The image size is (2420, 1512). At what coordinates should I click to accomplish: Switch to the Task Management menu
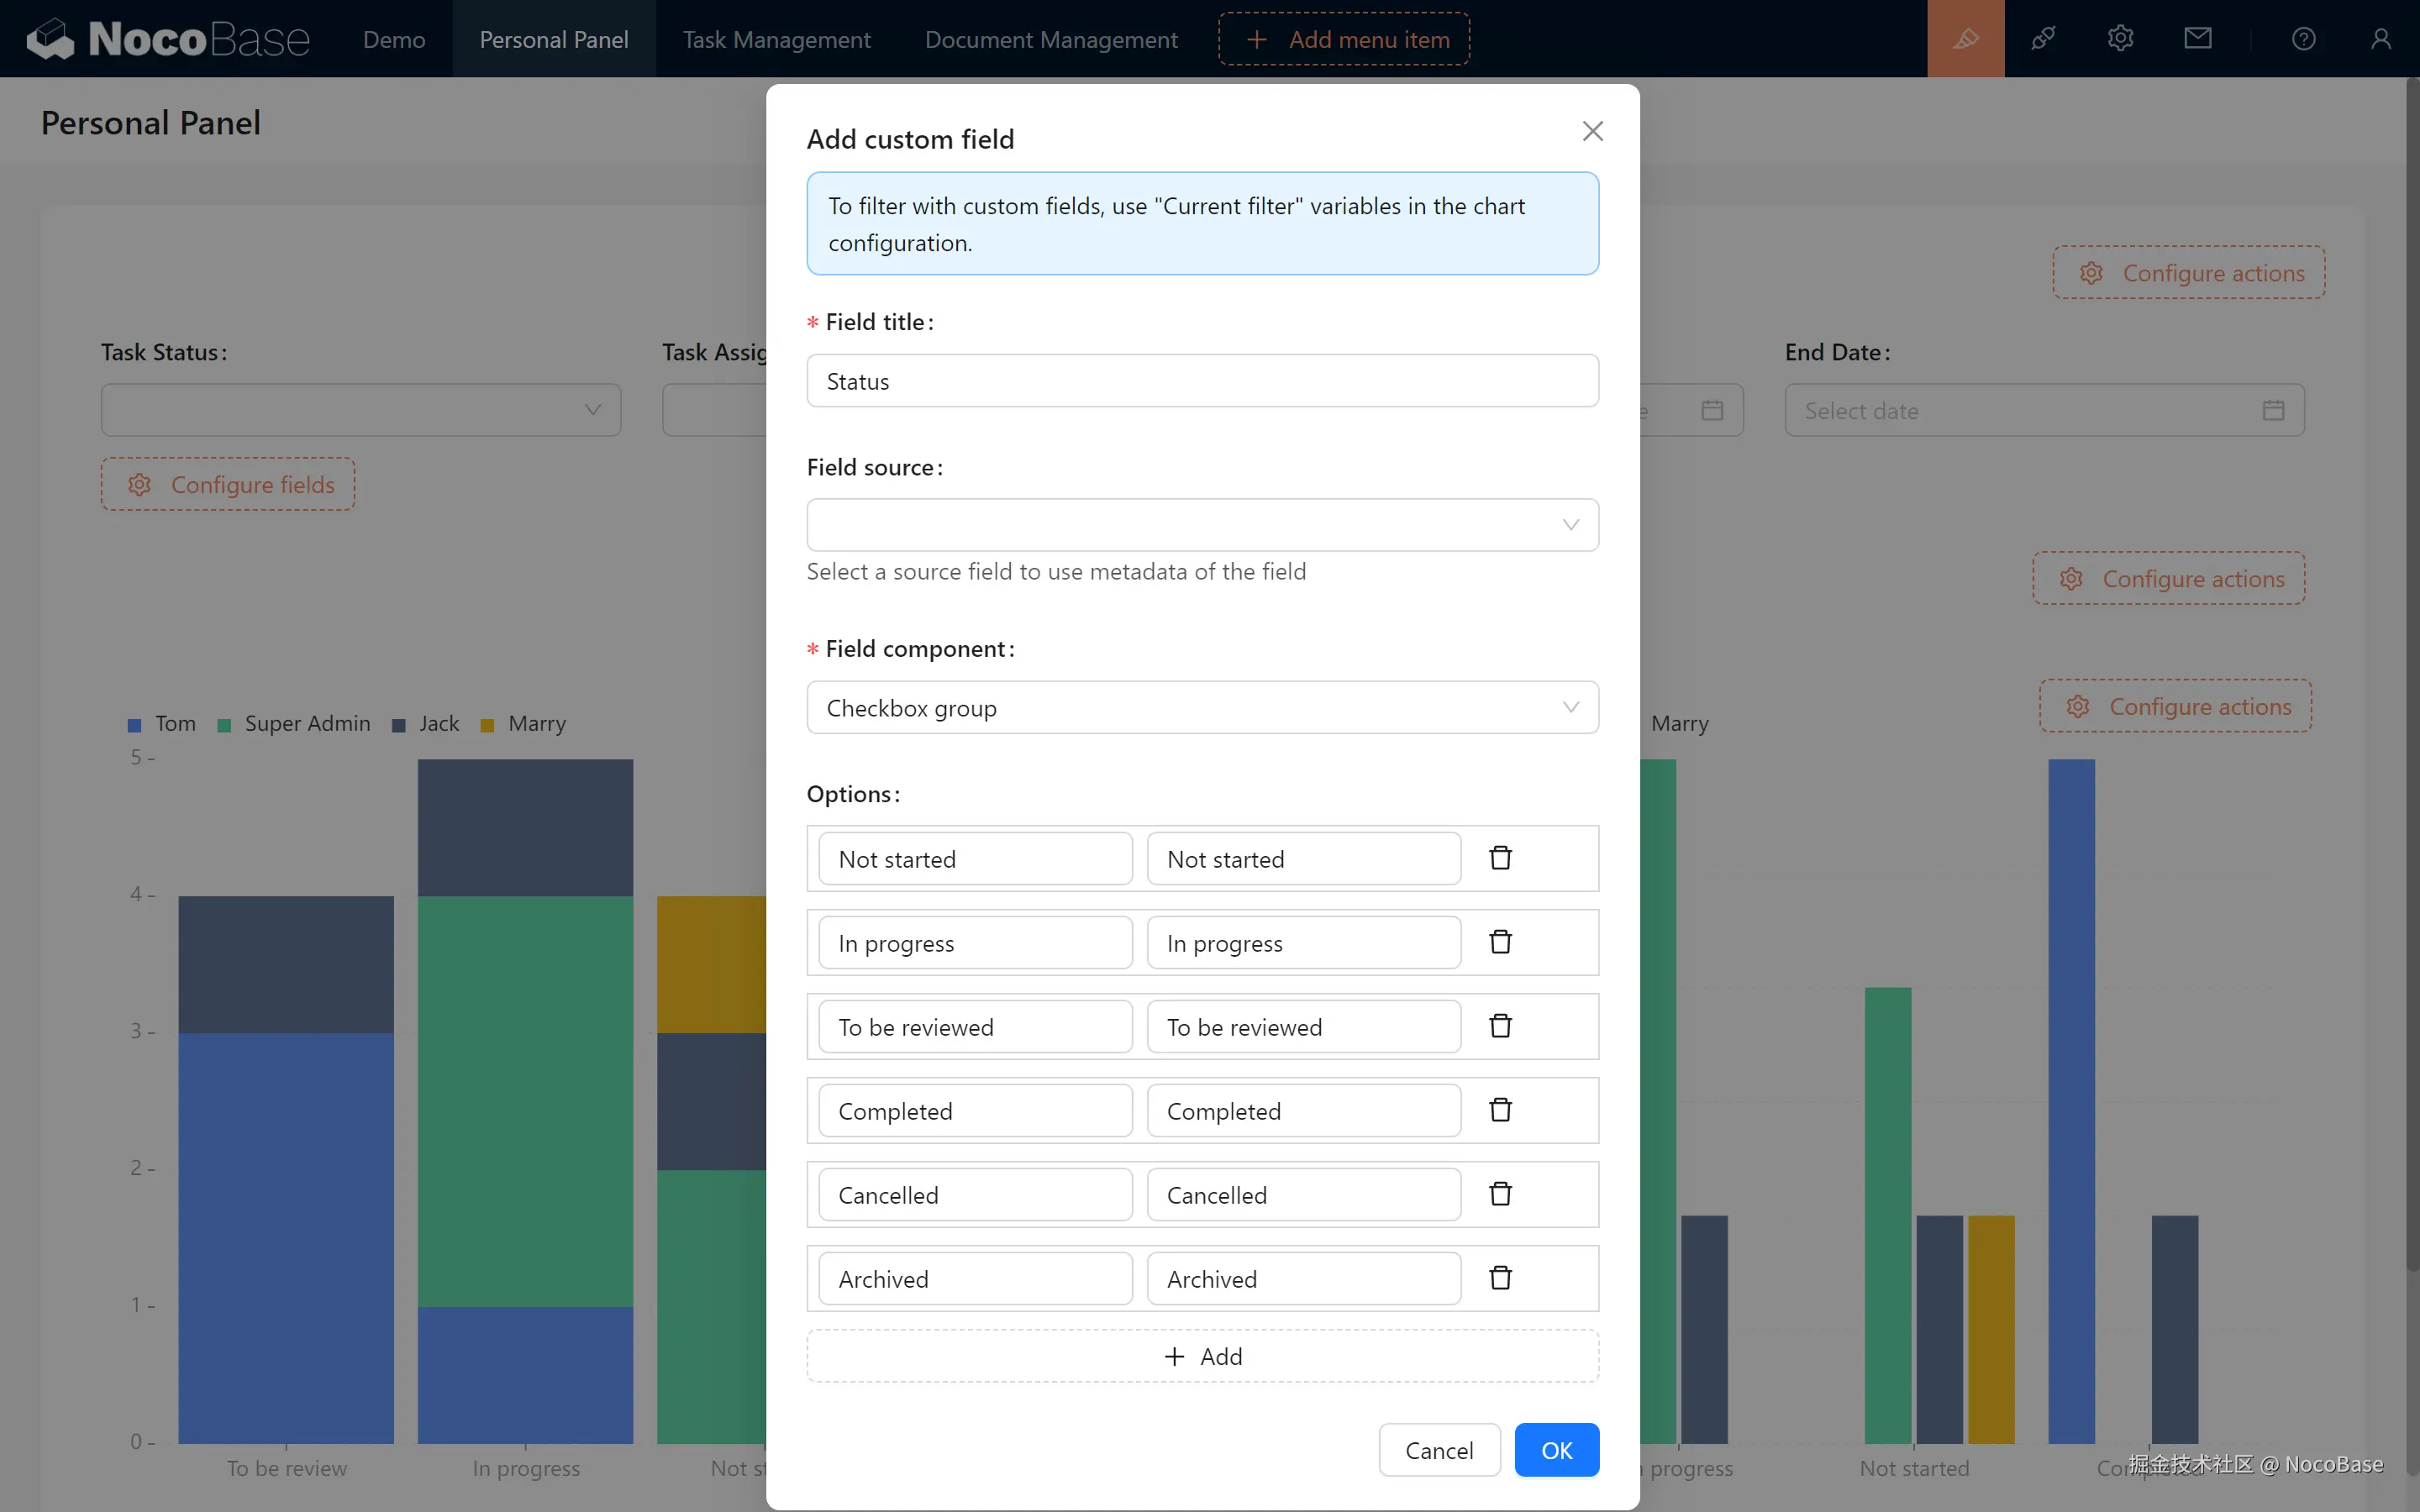click(x=776, y=39)
